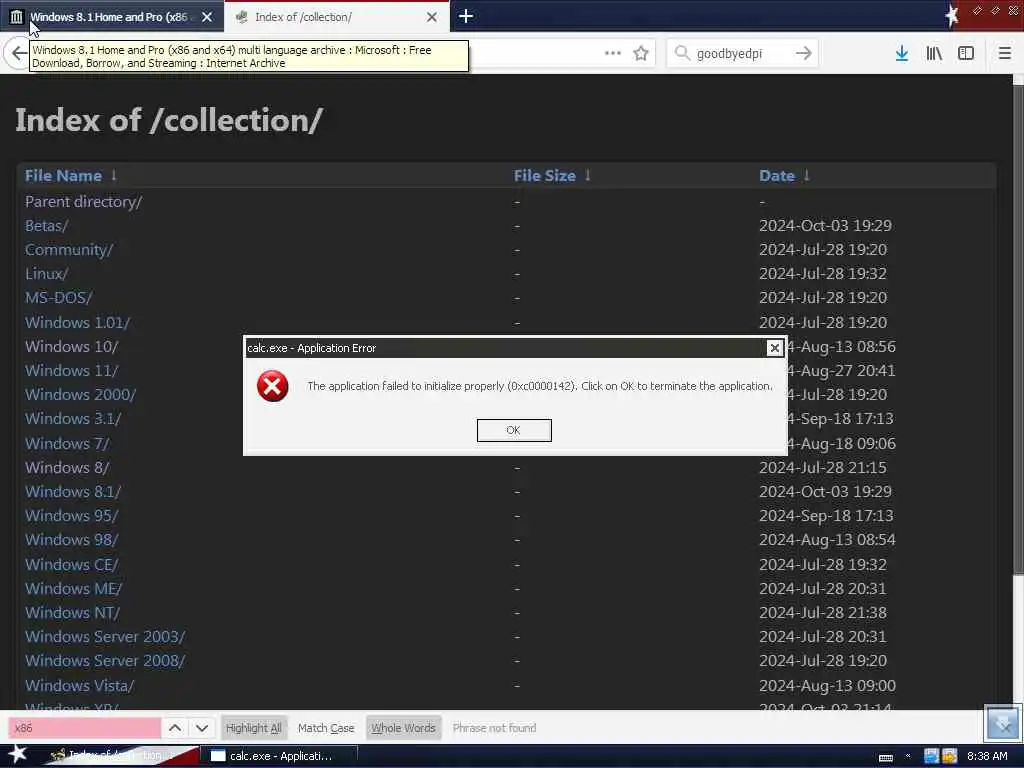Open the page actions three-dot menu
The height and width of the screenshot is (768, 1024).
(613, 53)
